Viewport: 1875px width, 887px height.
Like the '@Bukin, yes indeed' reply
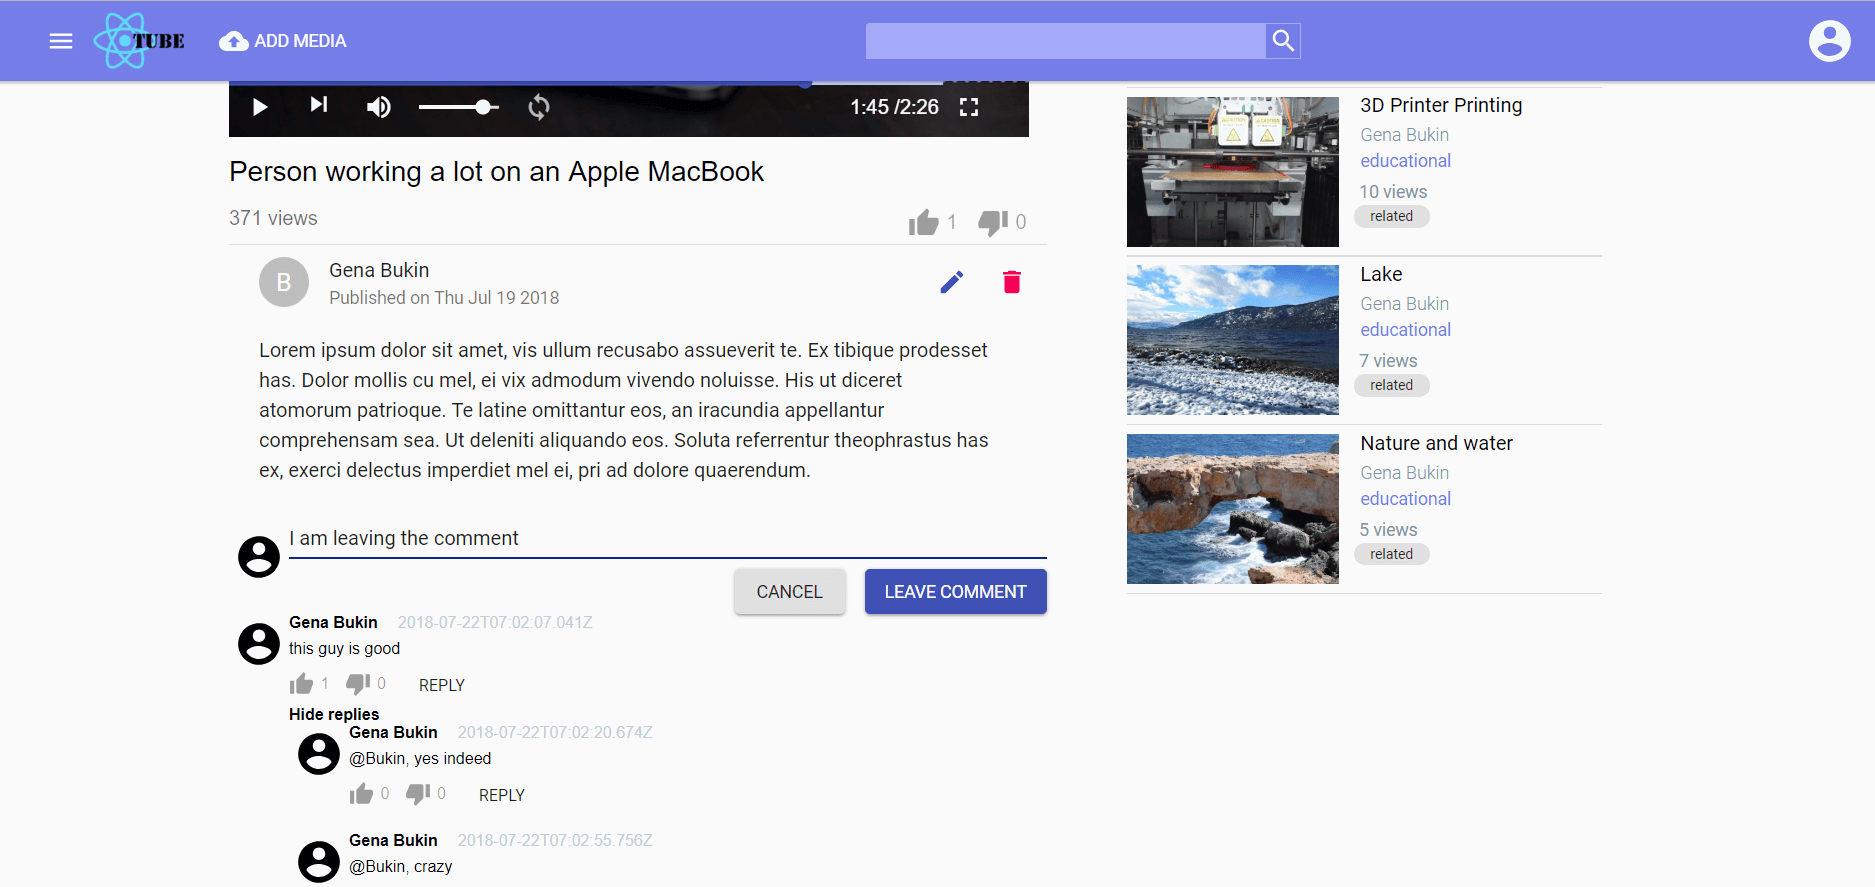click(361, 794)
